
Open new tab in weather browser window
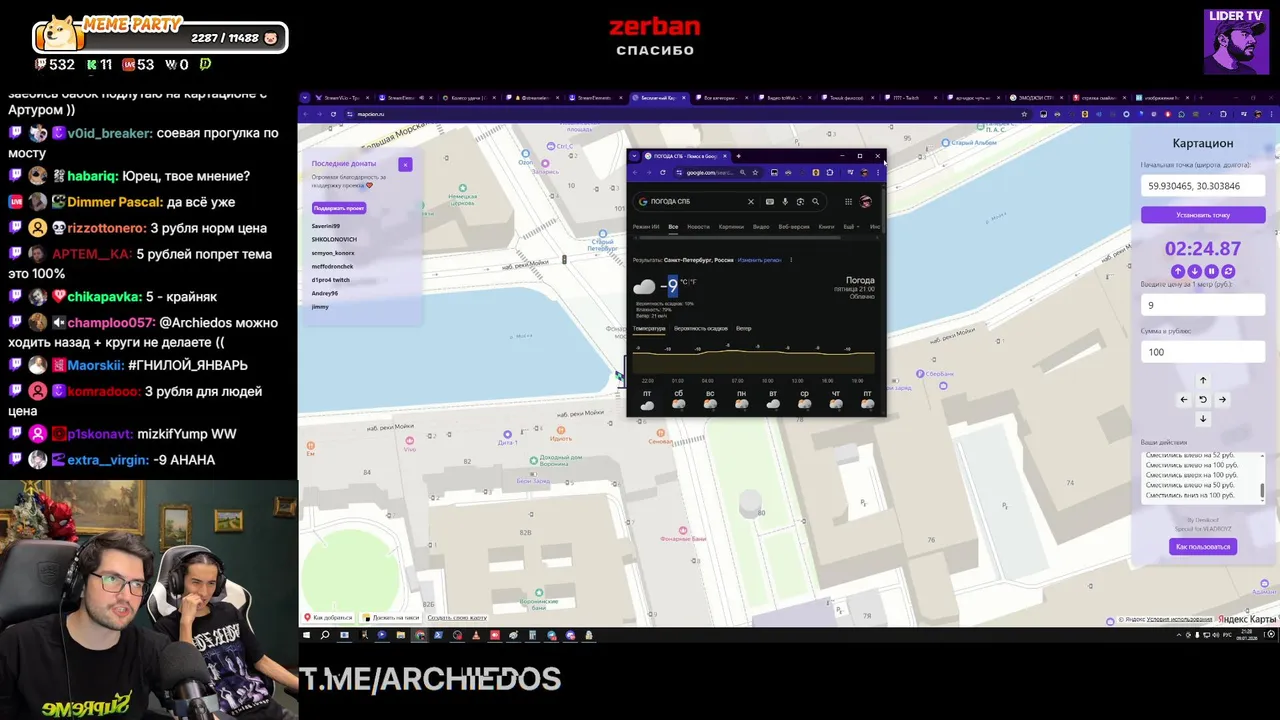click(738, 156)
